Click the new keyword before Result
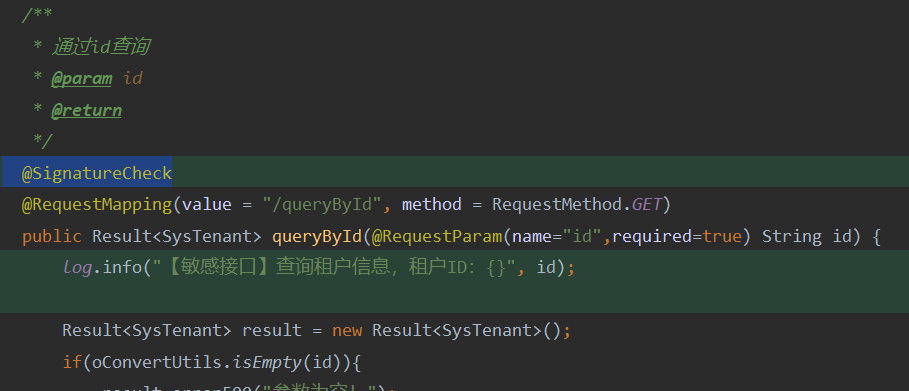 (x=347, y=331)
